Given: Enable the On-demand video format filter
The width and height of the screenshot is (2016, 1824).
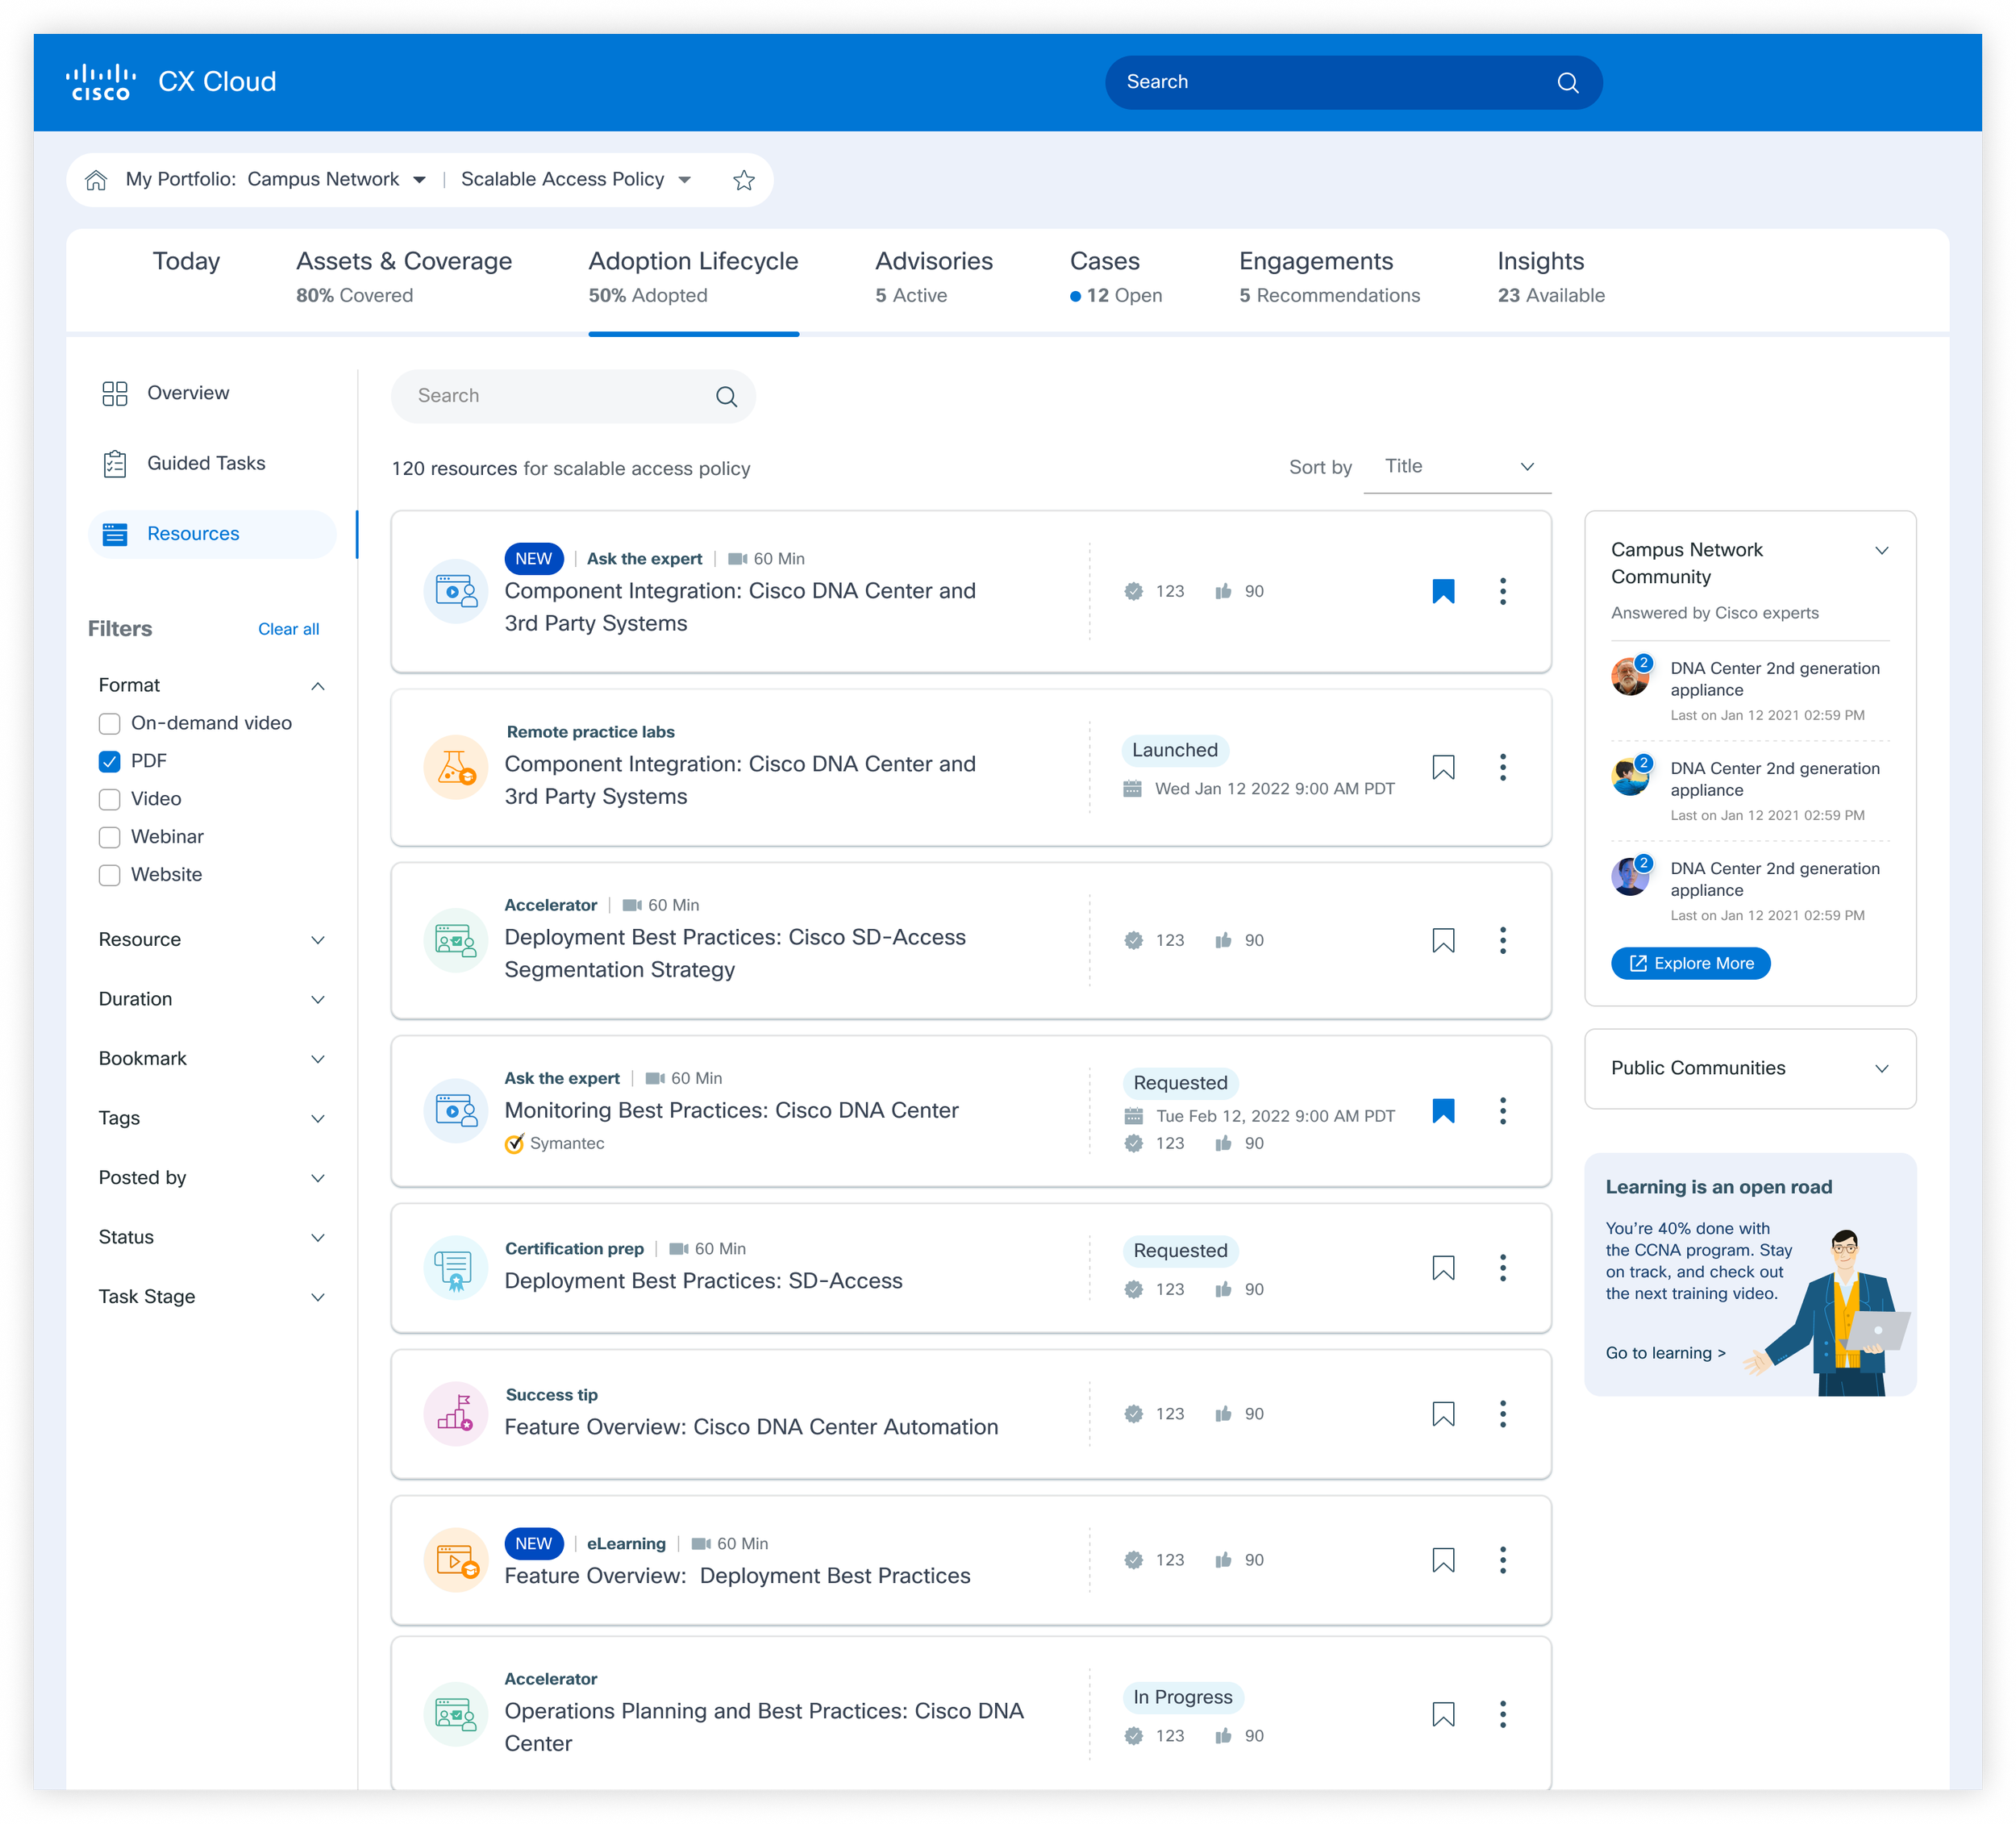Looking at the screenshot, I should click(110, 724).
